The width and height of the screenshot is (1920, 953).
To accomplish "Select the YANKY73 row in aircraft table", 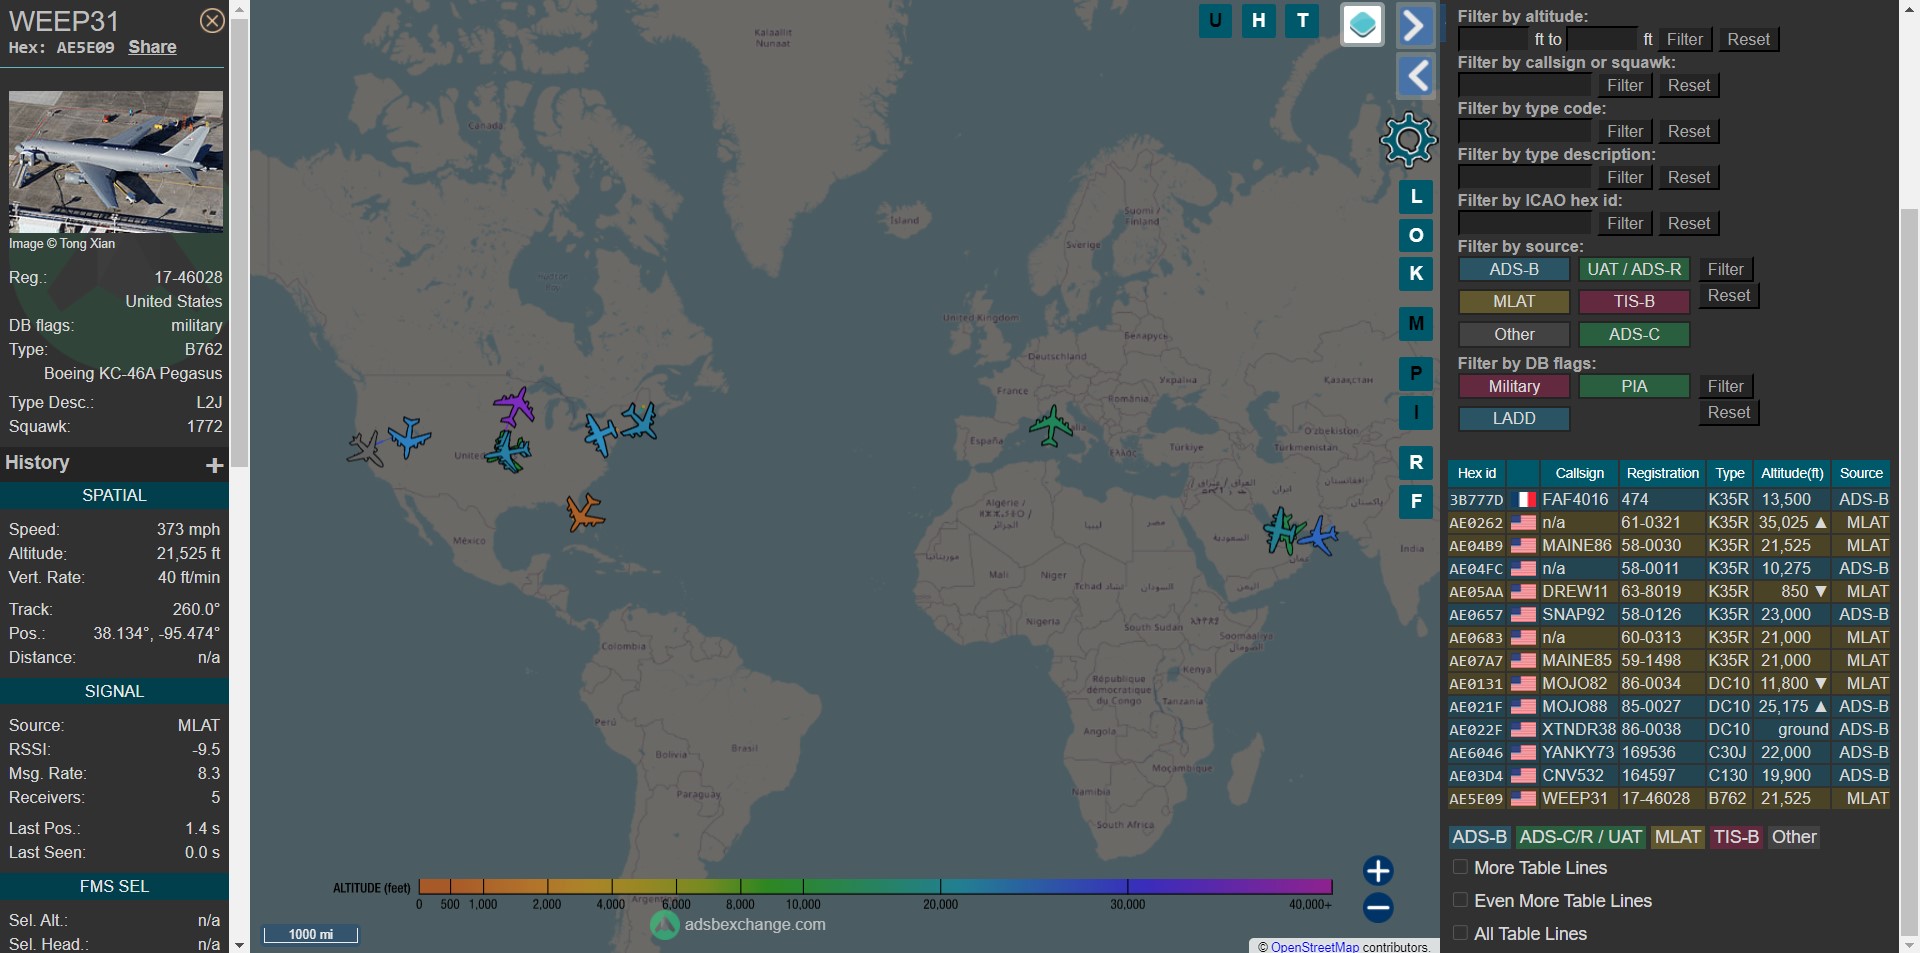I will (1668, 752).
